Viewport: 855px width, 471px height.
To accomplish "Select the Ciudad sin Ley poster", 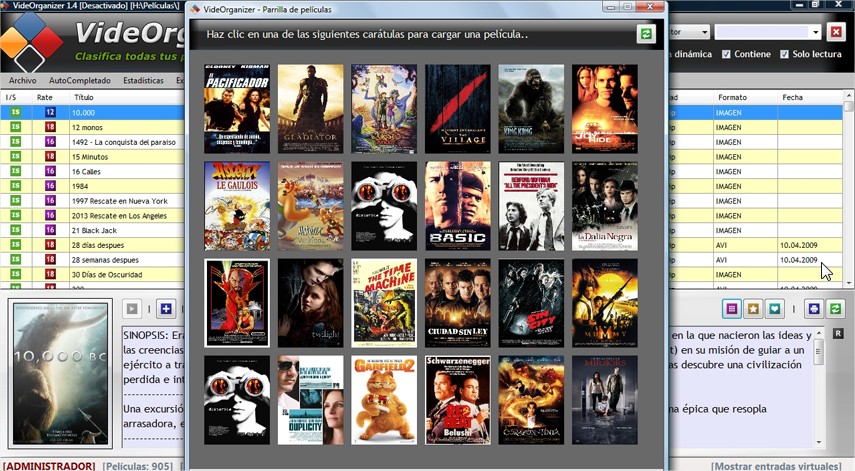I will tap(457, 303).
